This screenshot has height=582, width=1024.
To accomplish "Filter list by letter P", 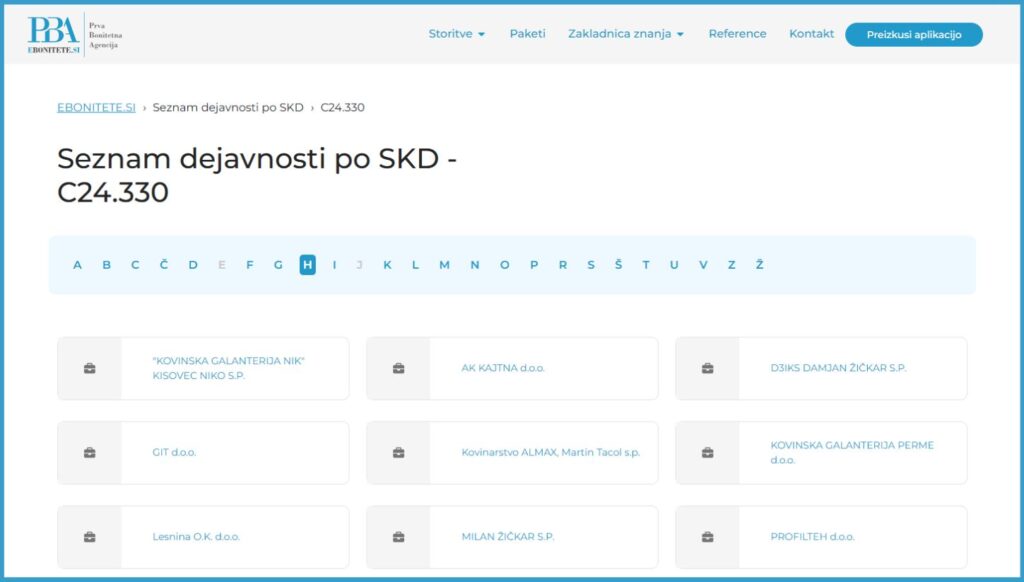I will click(534, 265).
